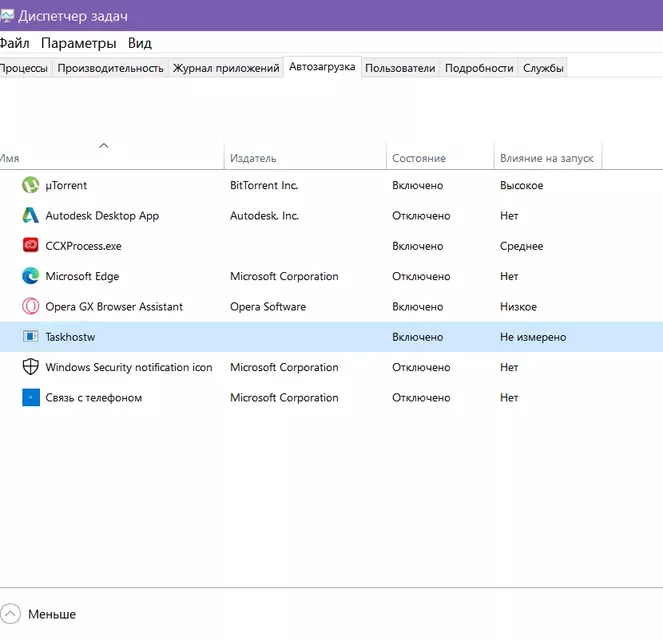Sort by the Состояние column header
The image size is (663, 640).
coord(440,158)
